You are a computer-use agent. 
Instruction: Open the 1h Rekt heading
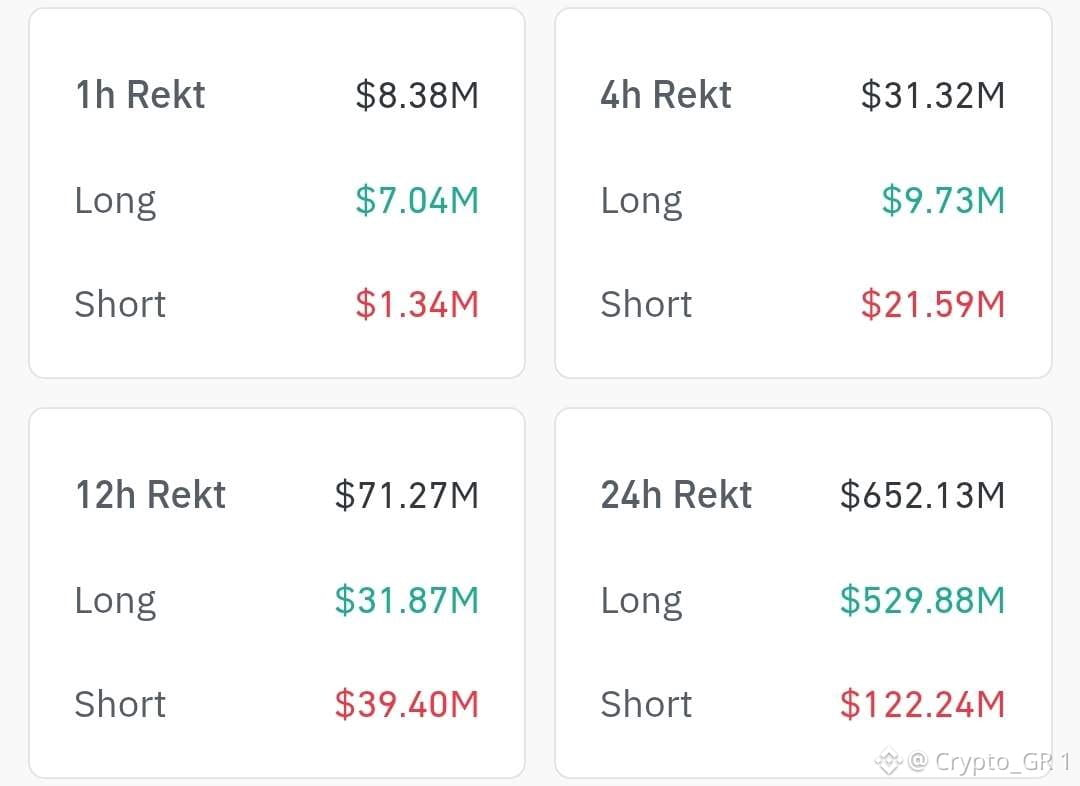pyautogui.click(x=141, y=95)
